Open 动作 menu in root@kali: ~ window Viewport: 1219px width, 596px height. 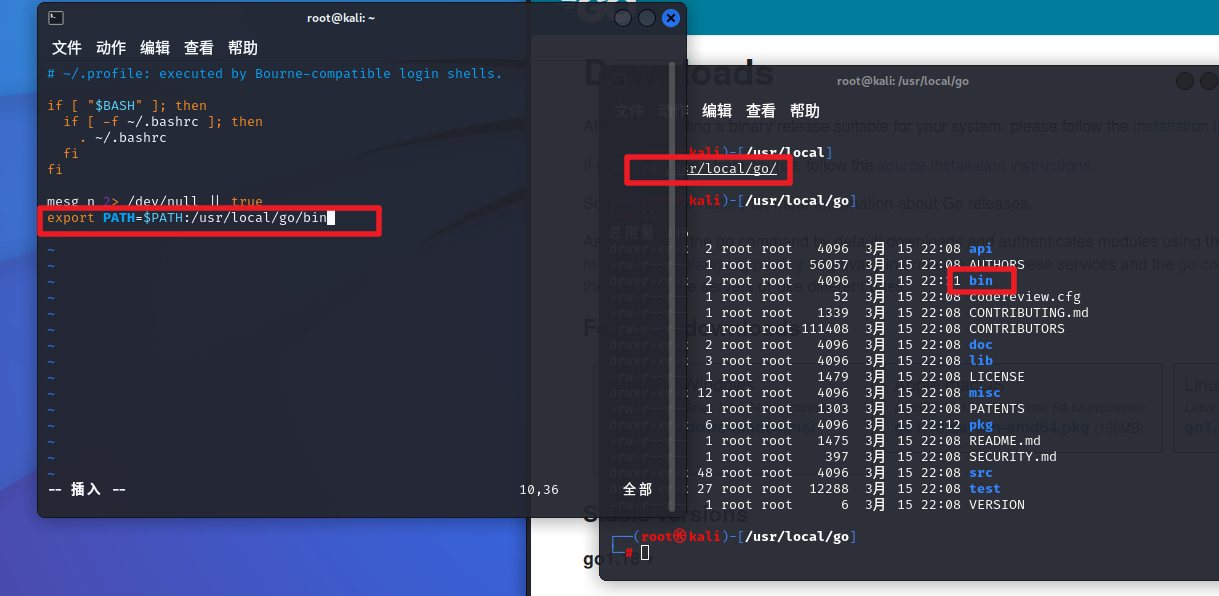point(111,48)
